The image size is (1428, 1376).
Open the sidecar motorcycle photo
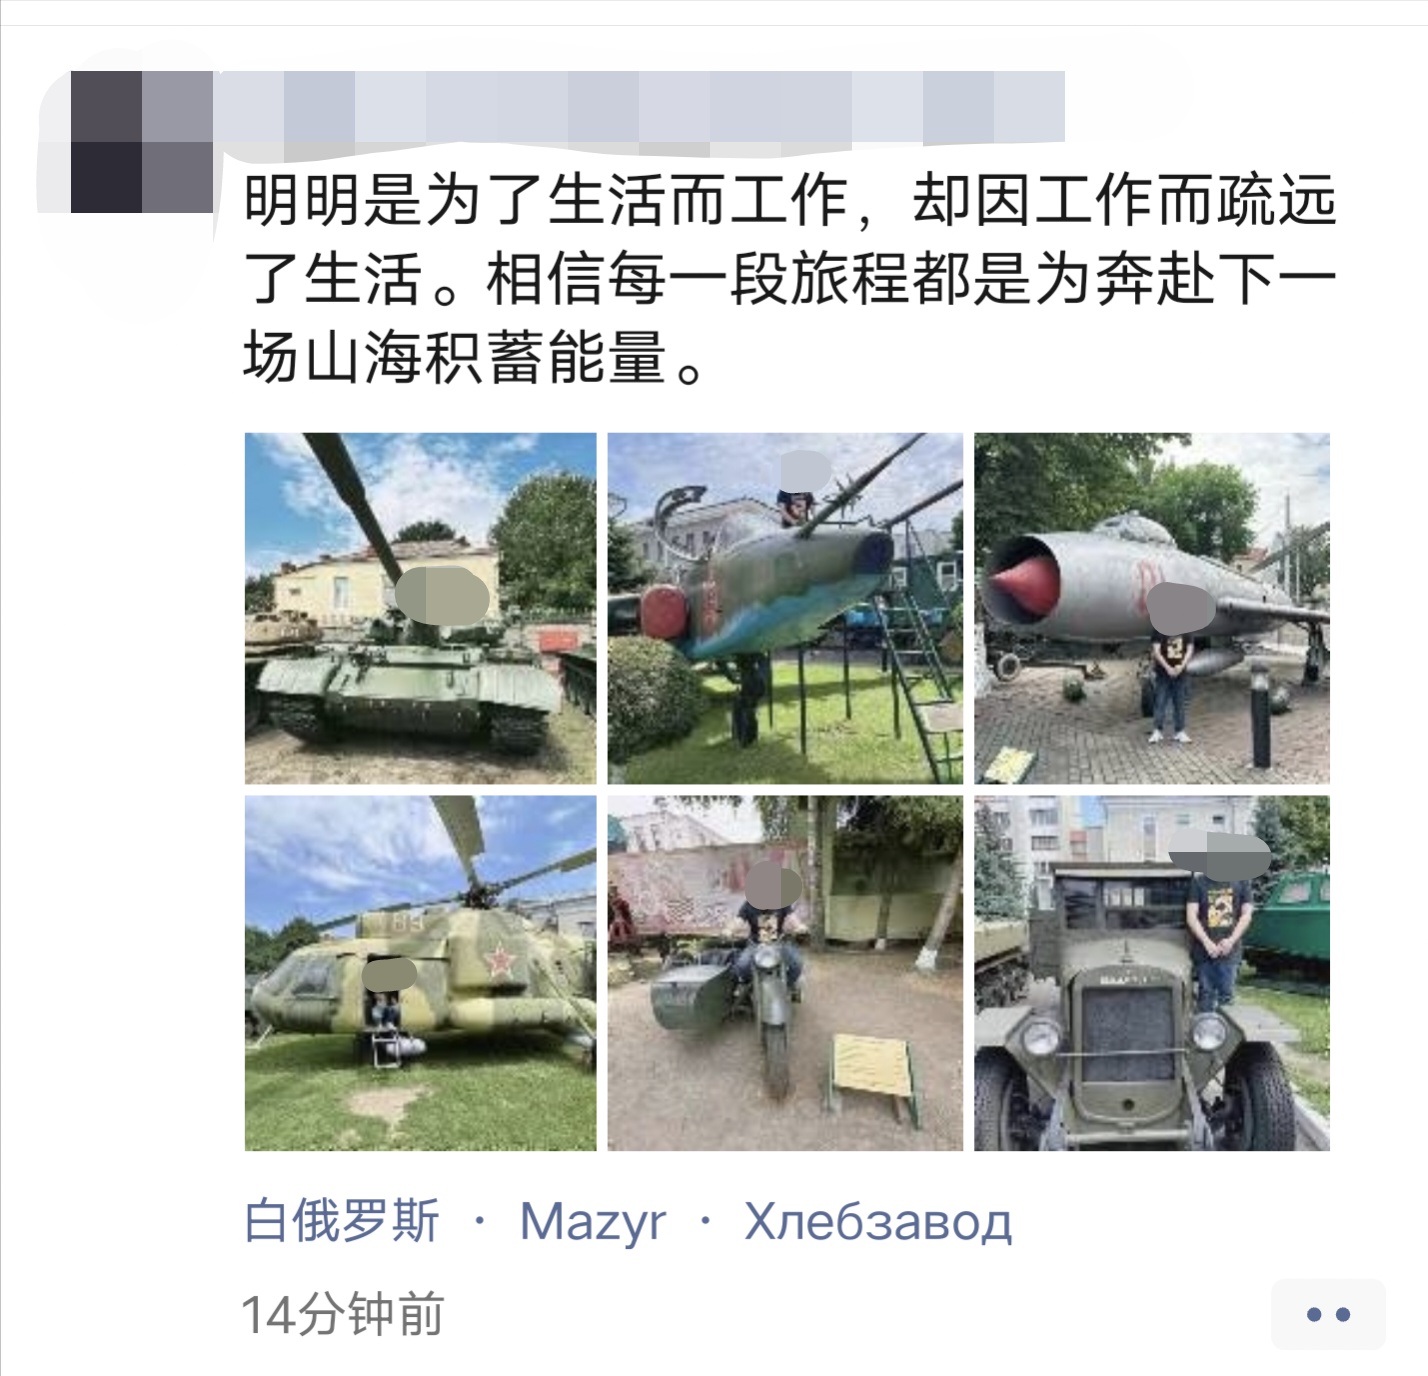coord(785,973)
